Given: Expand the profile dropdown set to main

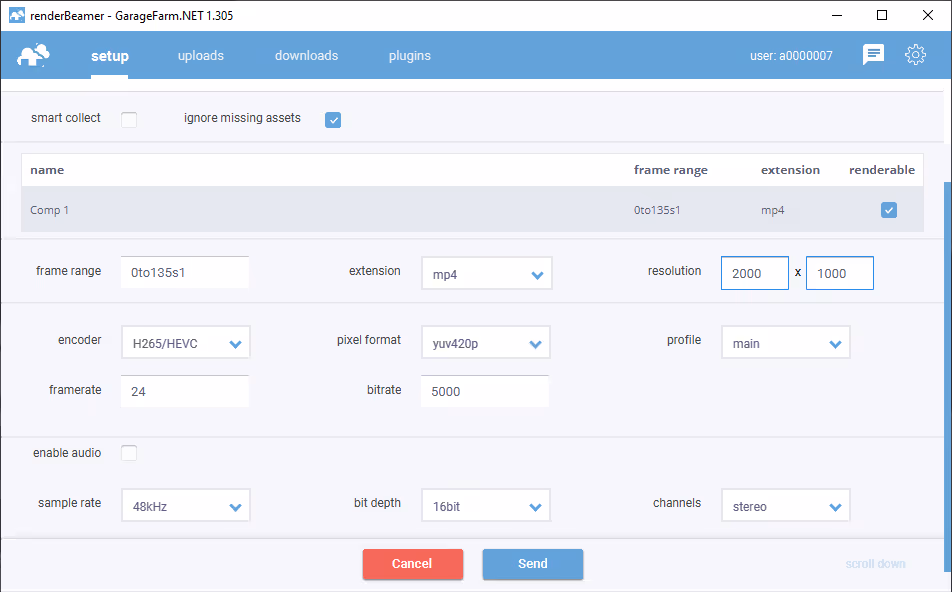Looking at the screenshot, I should [x=786, y=342].
